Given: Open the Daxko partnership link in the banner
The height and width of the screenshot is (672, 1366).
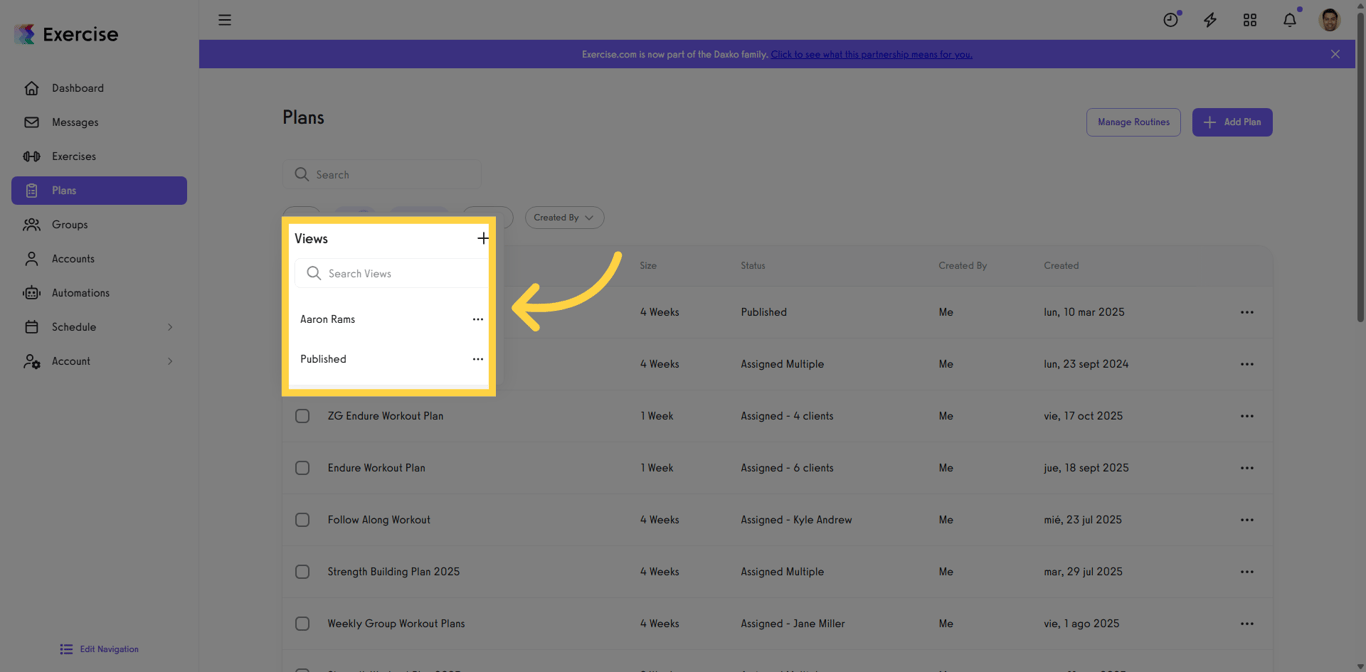Looking at the screenshot, I should [871, 54].
